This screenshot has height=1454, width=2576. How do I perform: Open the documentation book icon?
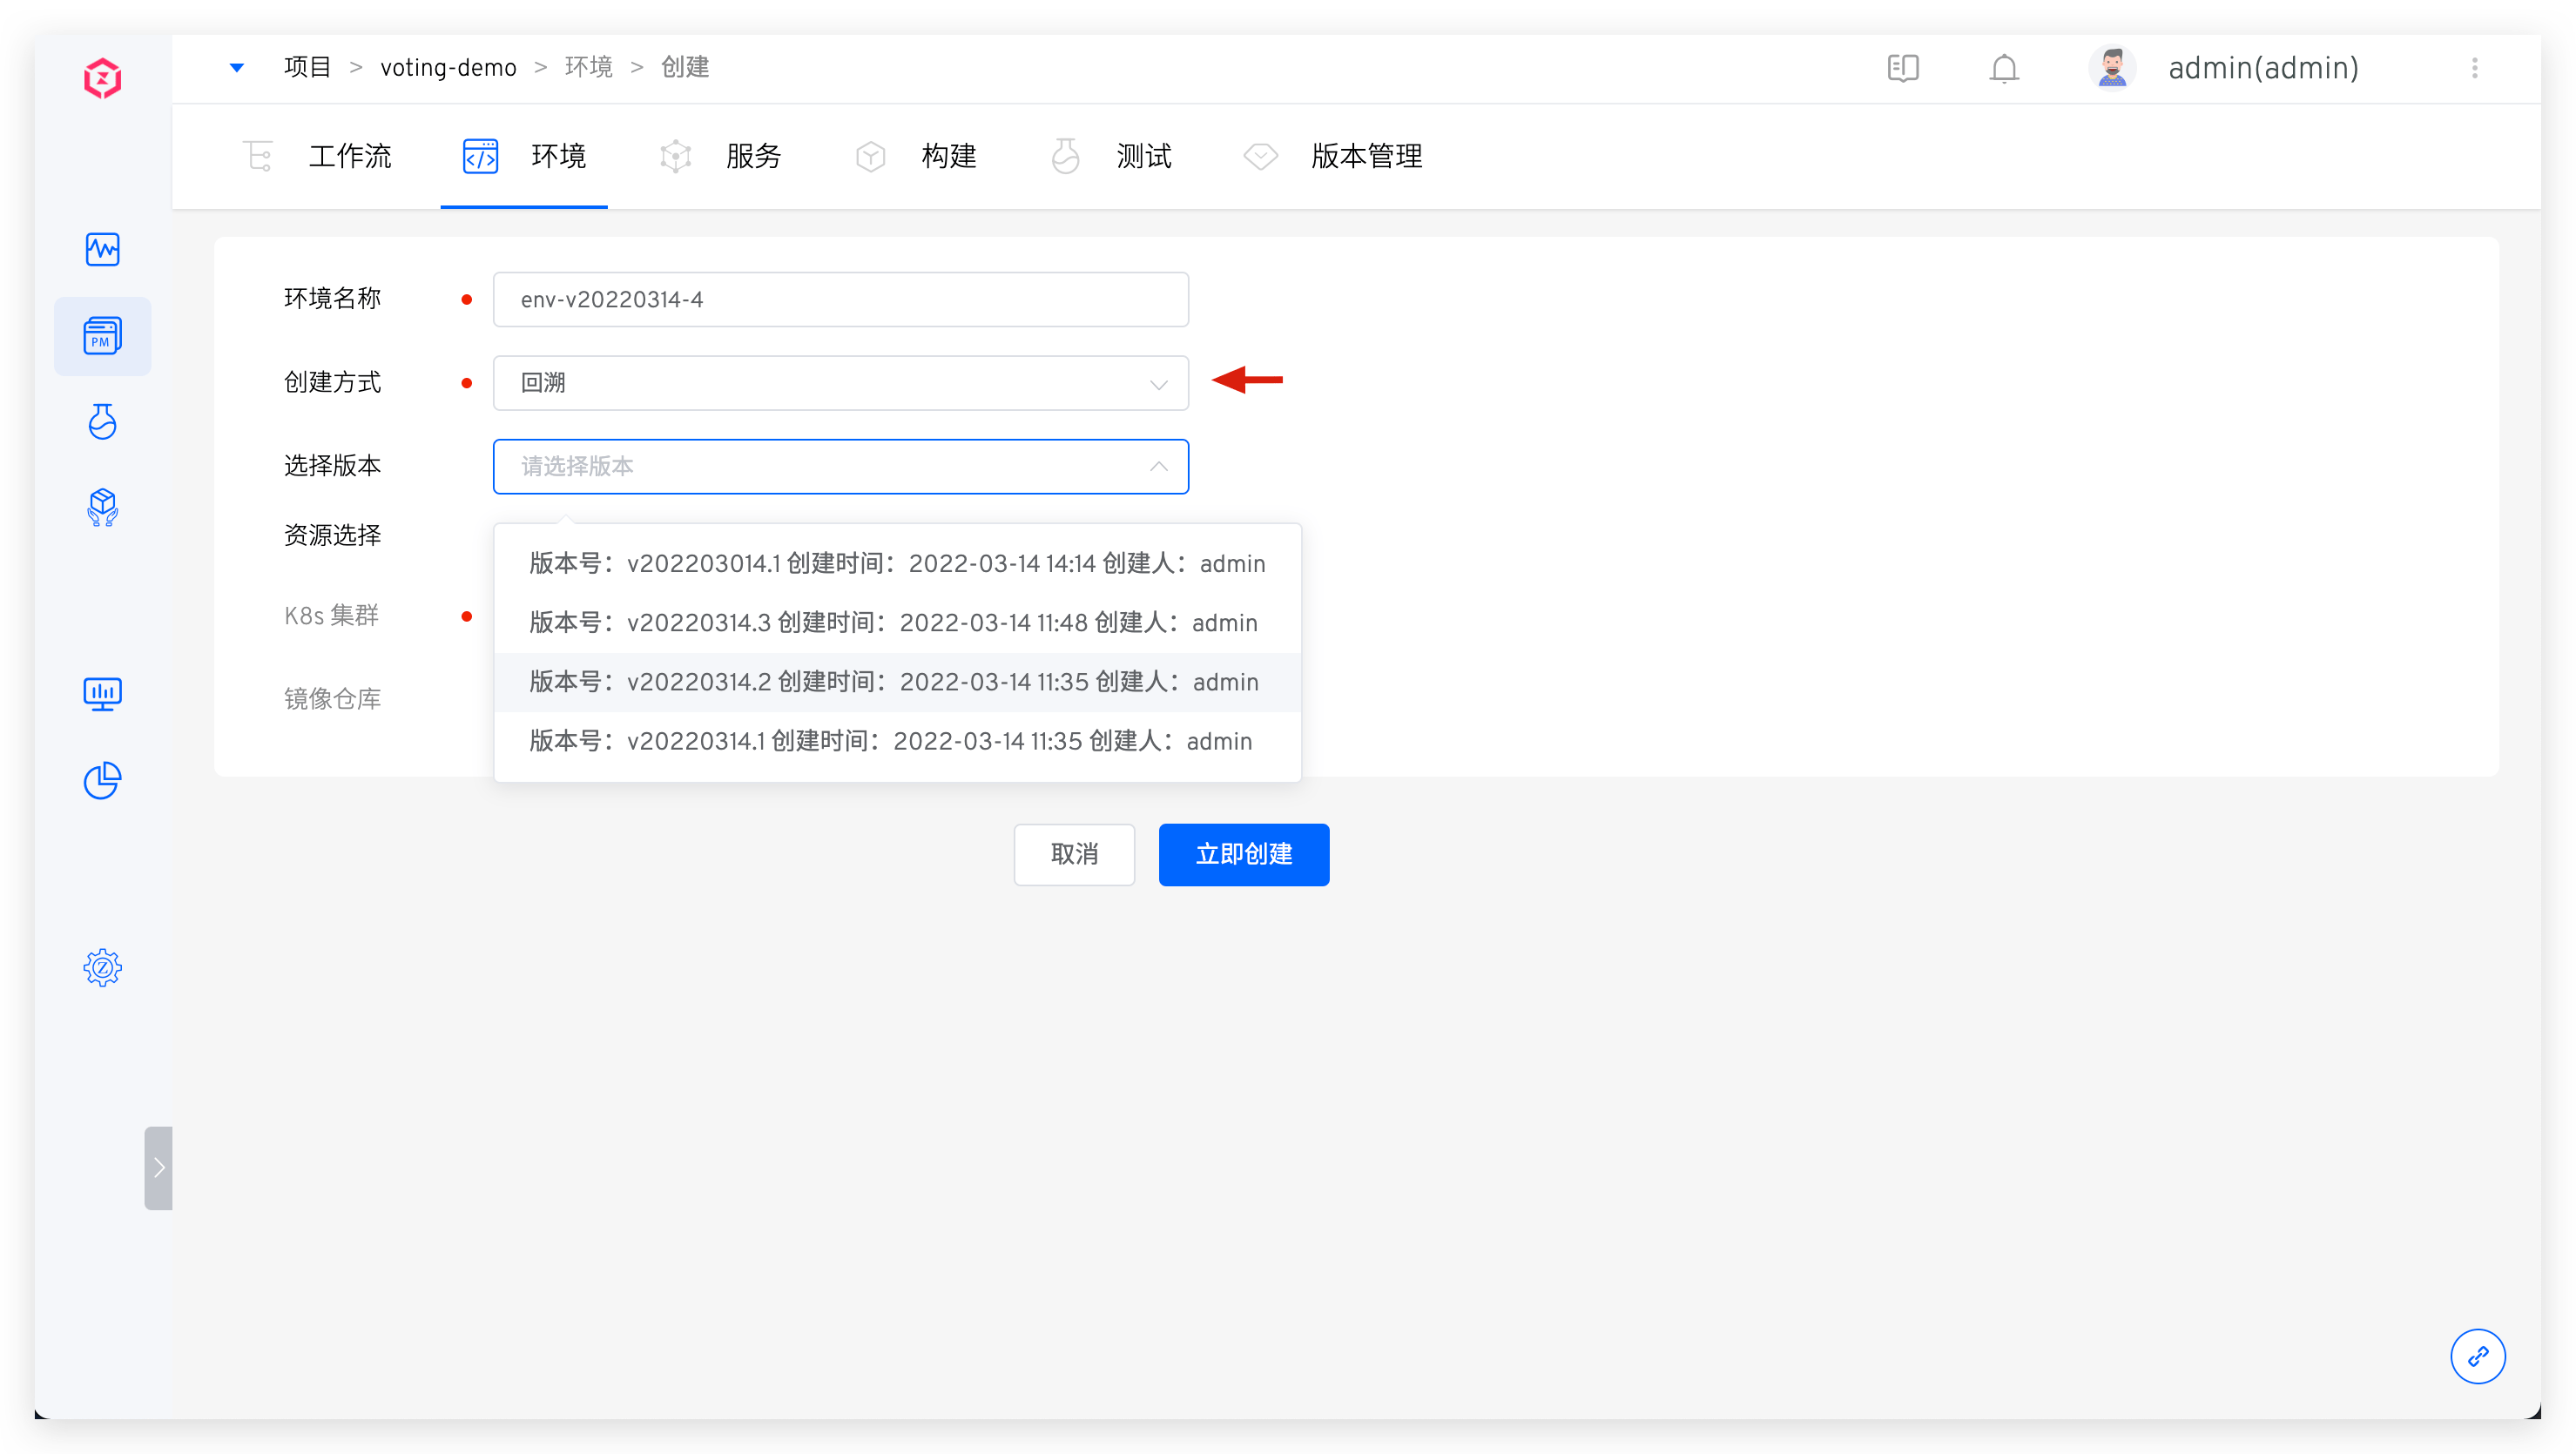tap(1903, 68)
